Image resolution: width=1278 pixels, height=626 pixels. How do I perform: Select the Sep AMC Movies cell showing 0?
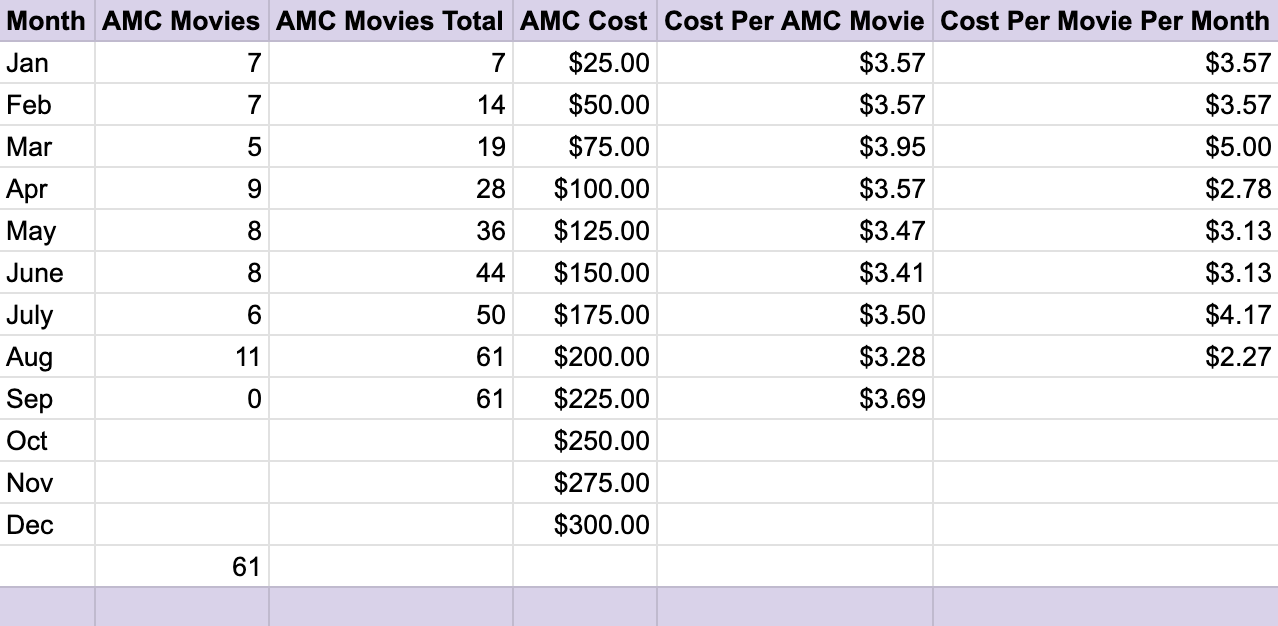[x=182, y=399]
